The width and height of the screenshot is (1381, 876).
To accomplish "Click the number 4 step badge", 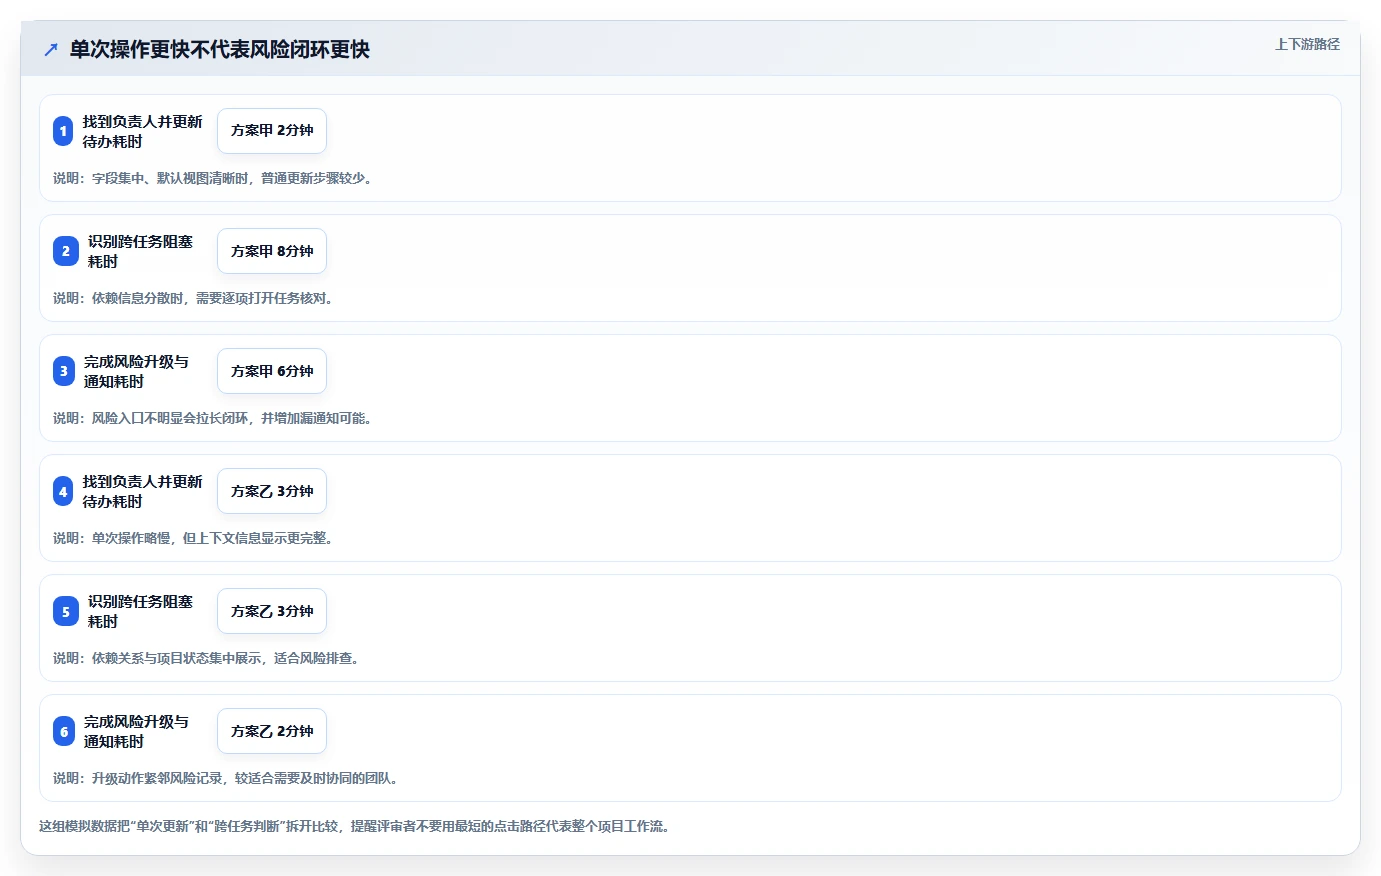I will click(63, 491).
